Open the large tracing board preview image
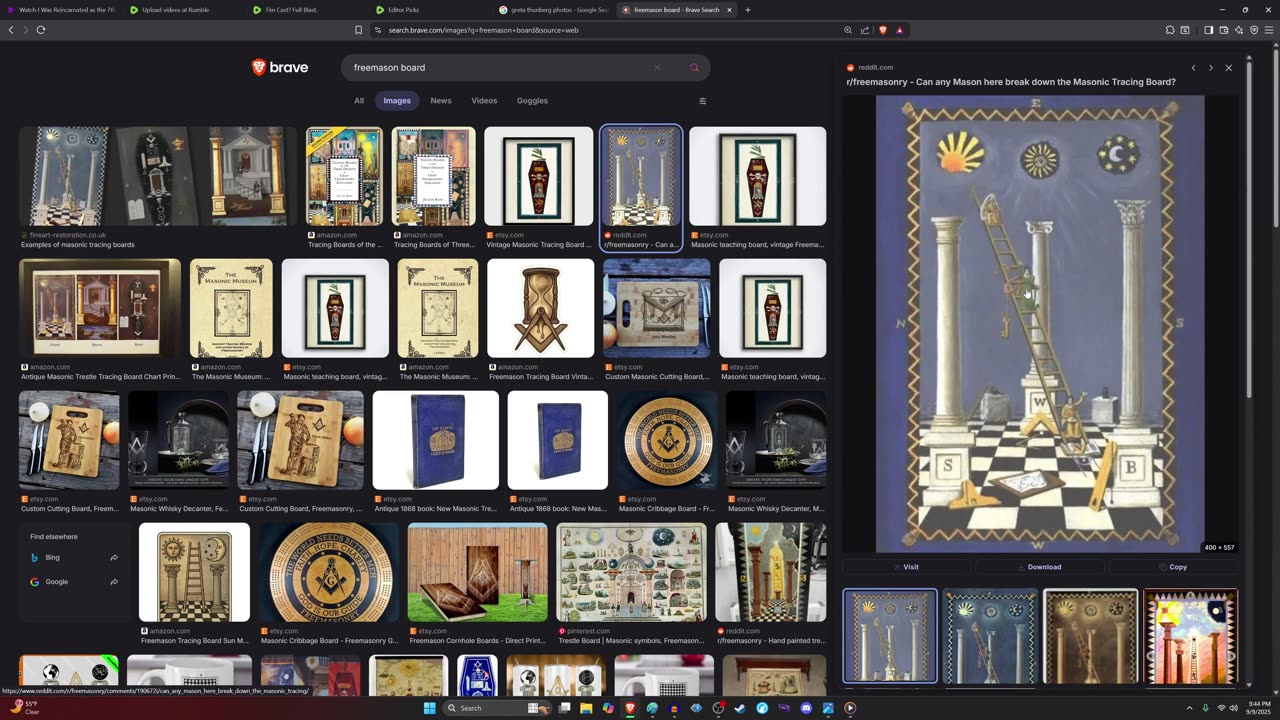1280x720 pixels. pos(1040,324)
